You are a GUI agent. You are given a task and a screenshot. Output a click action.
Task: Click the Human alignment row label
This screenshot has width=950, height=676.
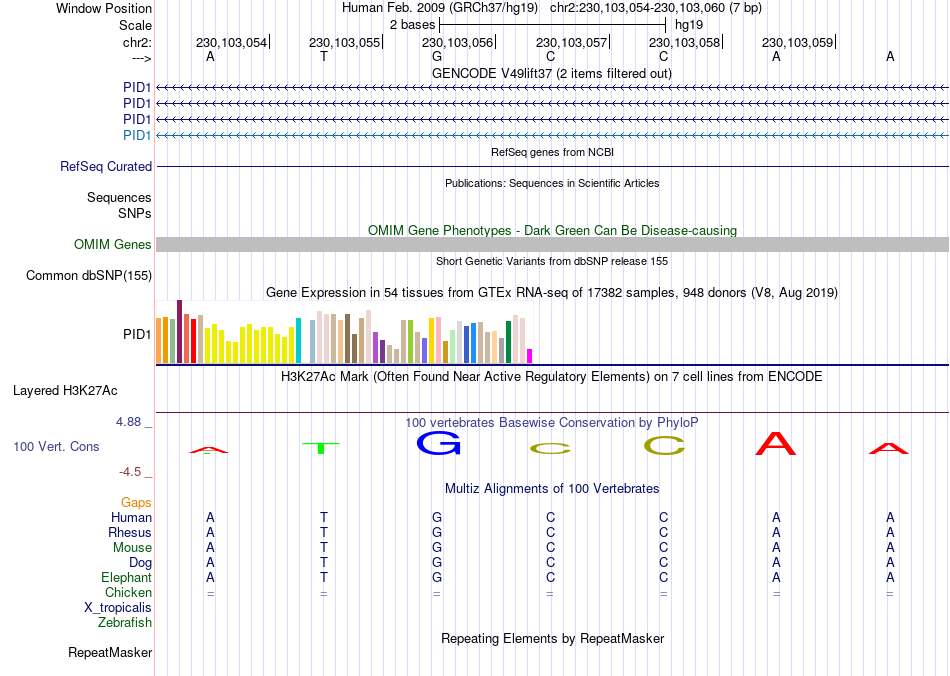131,517
